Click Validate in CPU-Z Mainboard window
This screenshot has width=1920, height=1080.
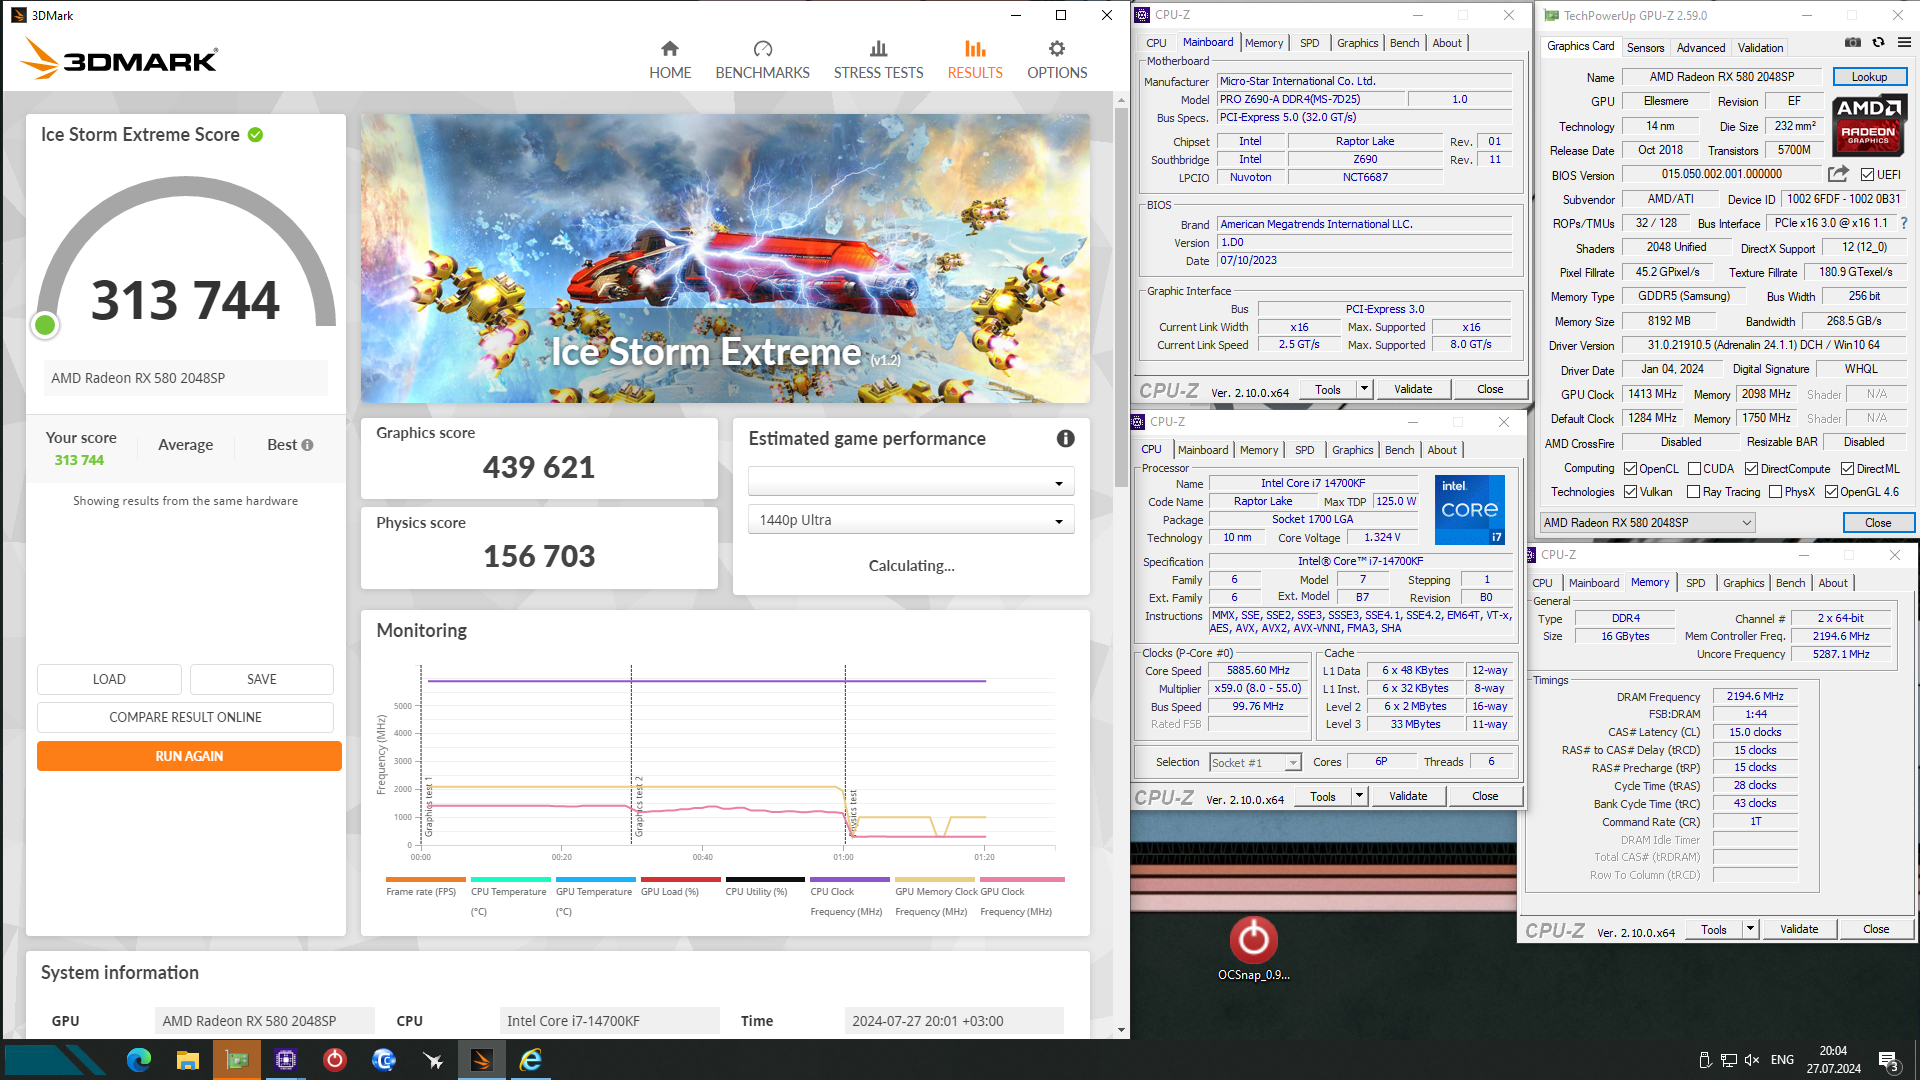pyautogui.click(x=1413, y=390)
